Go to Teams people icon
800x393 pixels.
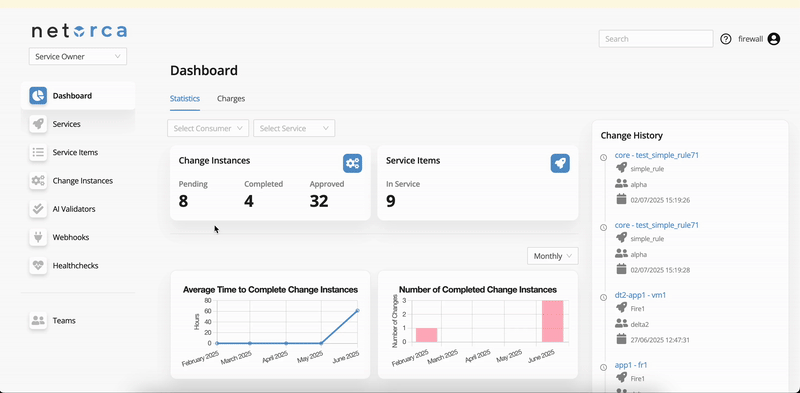[38, 321]
